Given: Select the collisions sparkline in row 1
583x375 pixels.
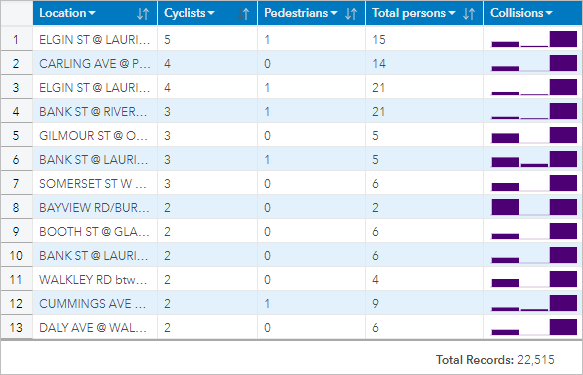Looking at the screenshot, I should 534,39.
